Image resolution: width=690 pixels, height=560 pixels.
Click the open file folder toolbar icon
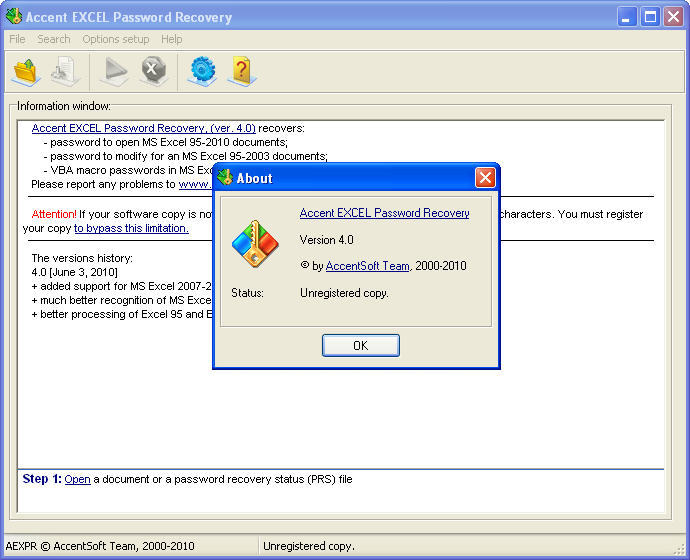[x=26, y=72]
